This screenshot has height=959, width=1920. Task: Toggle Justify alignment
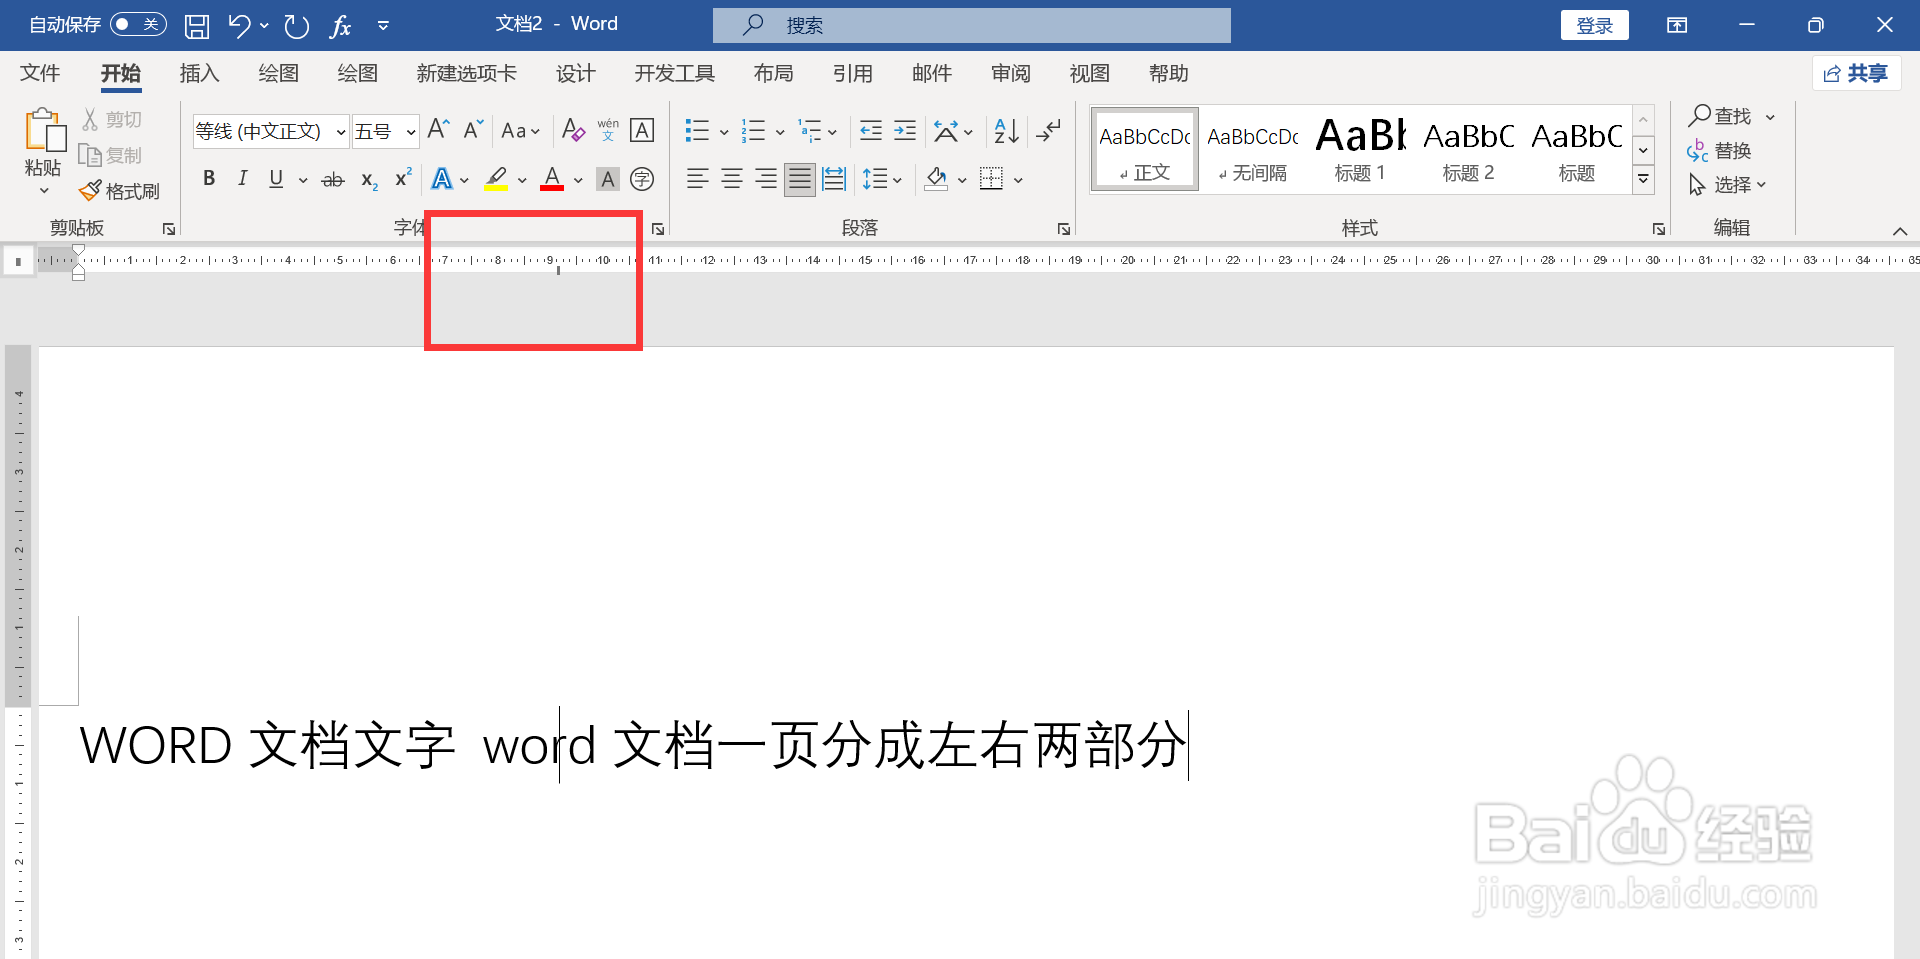coord(800,179)
